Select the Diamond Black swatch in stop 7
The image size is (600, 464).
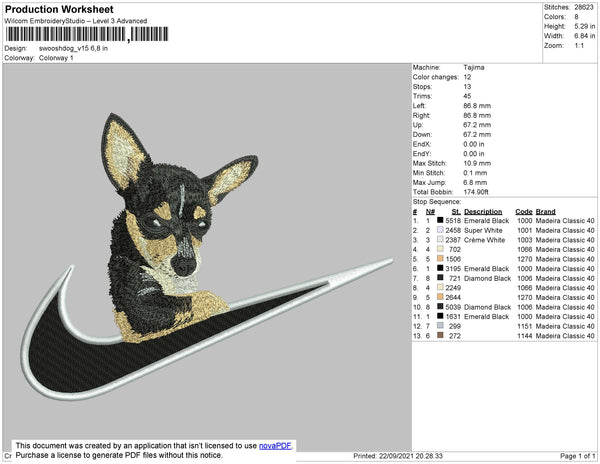tap(440, 278)
